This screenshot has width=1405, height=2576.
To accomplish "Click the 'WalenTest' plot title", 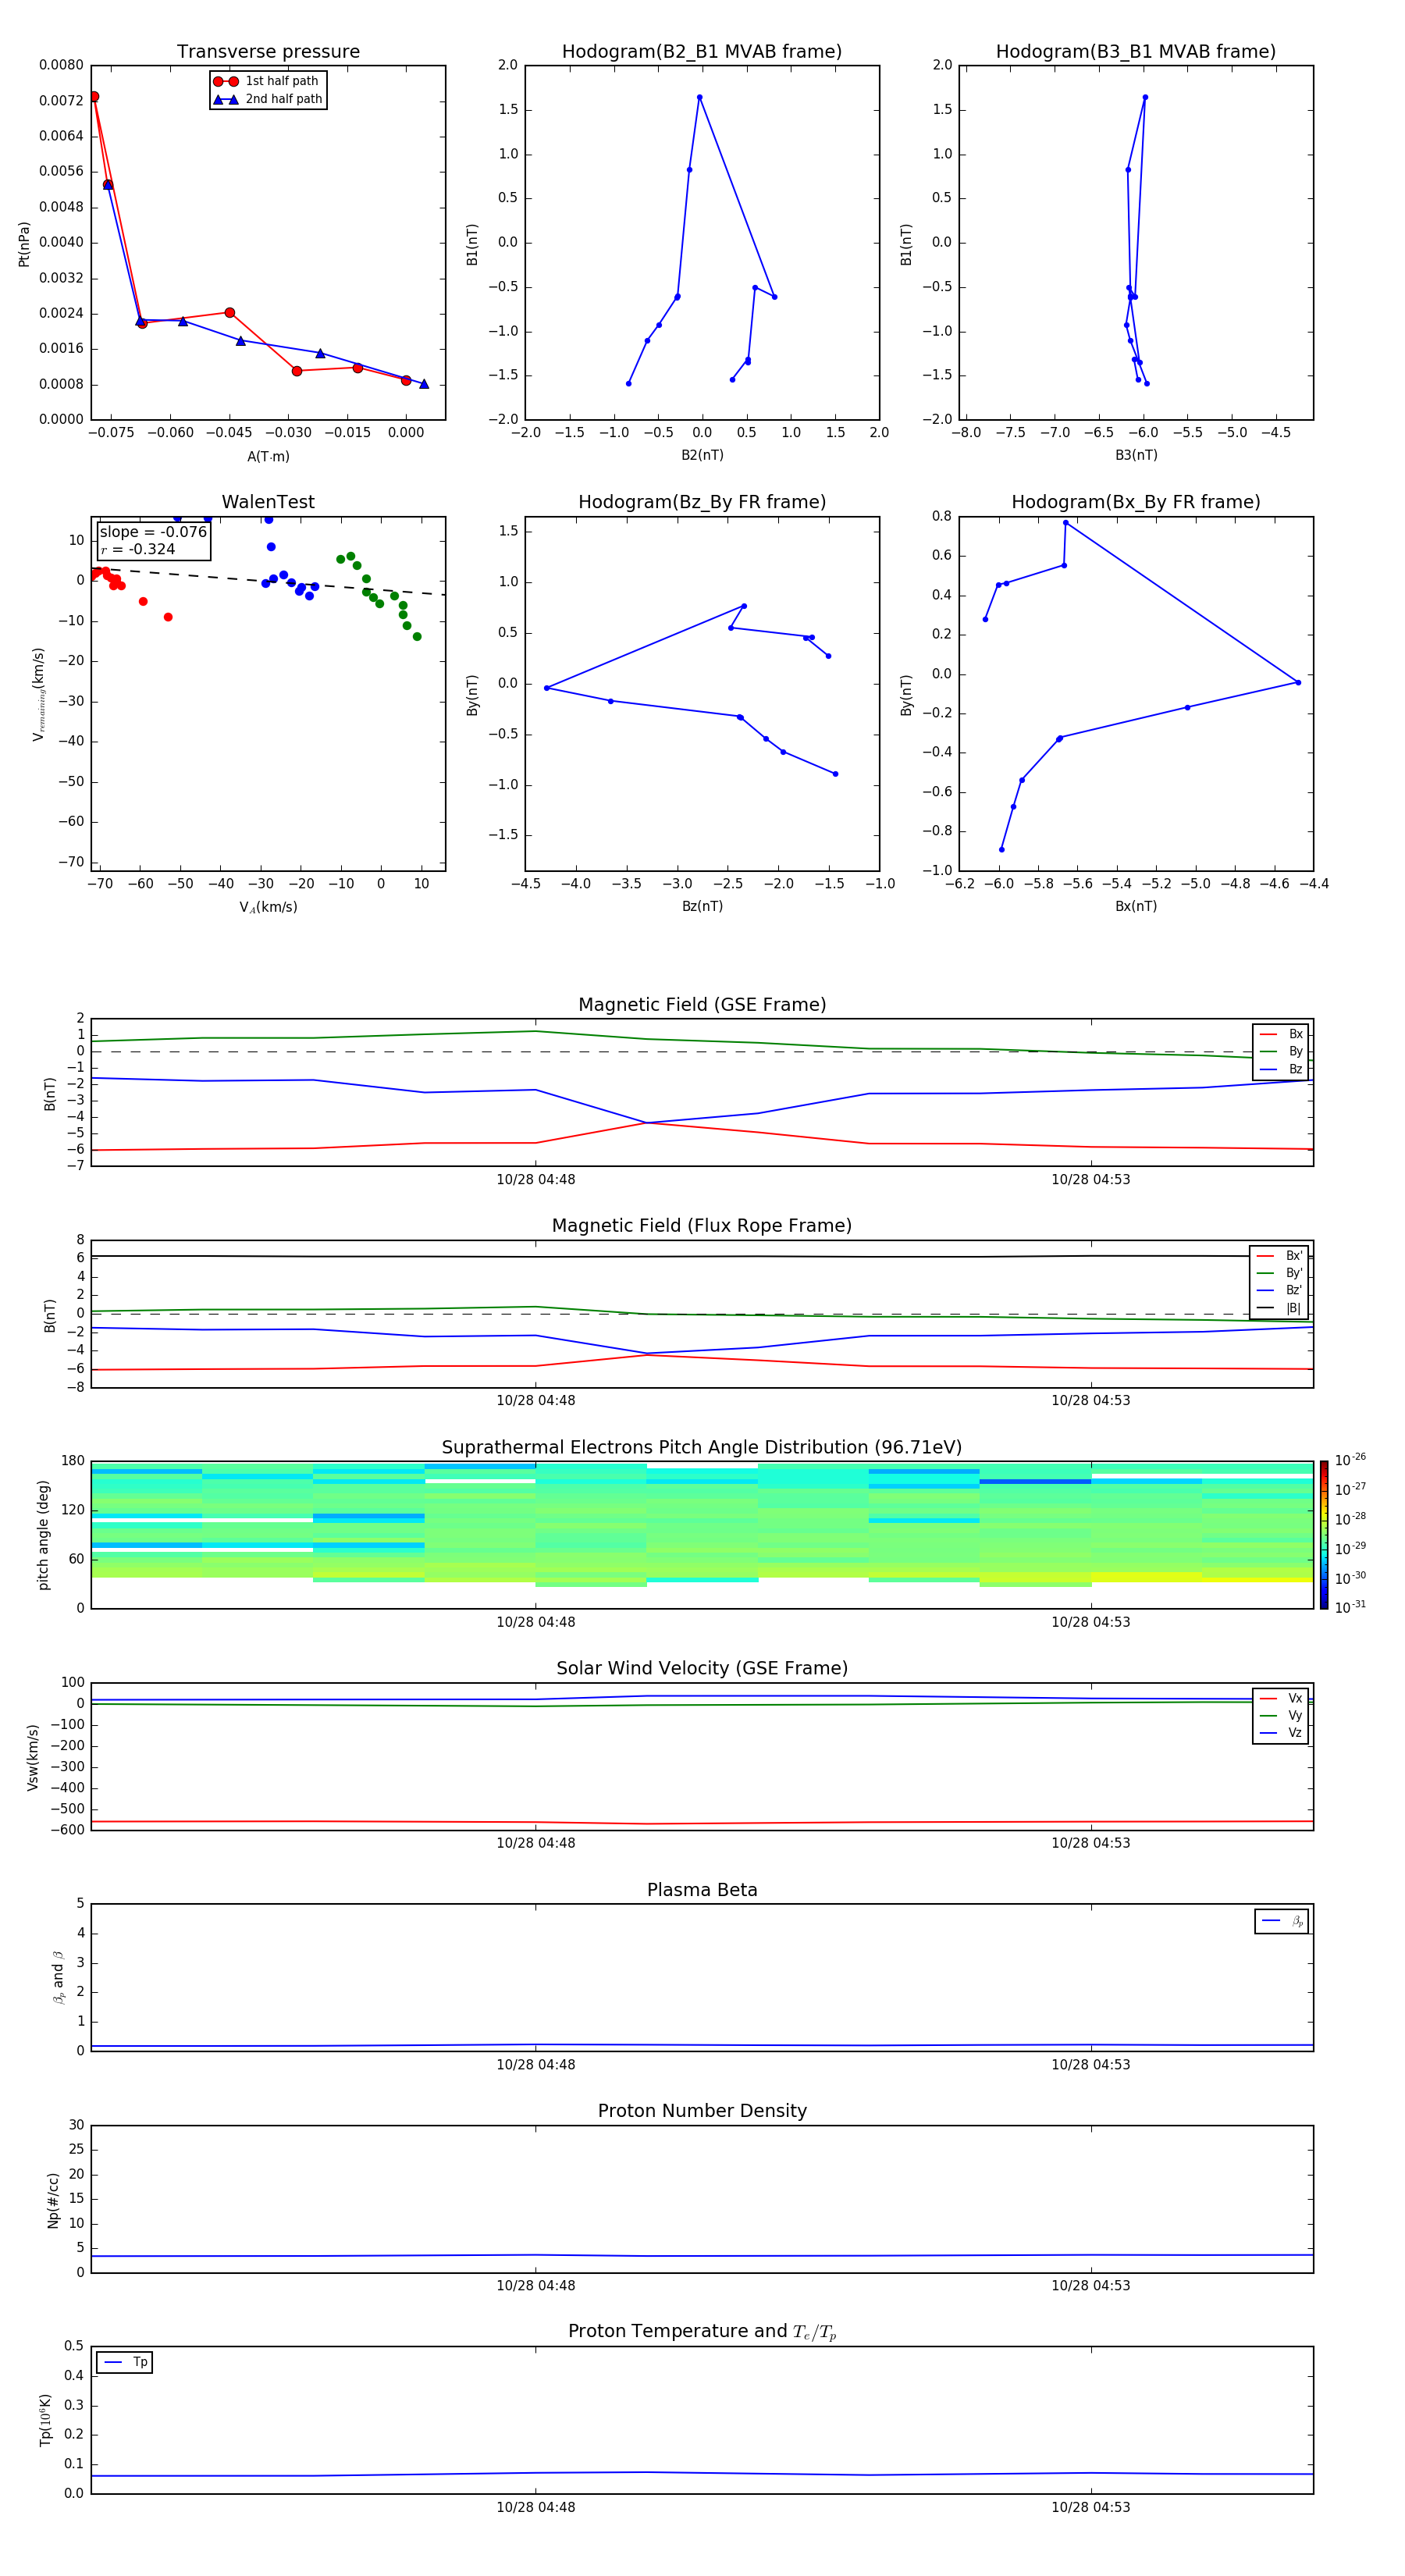I will coord(268,502).
